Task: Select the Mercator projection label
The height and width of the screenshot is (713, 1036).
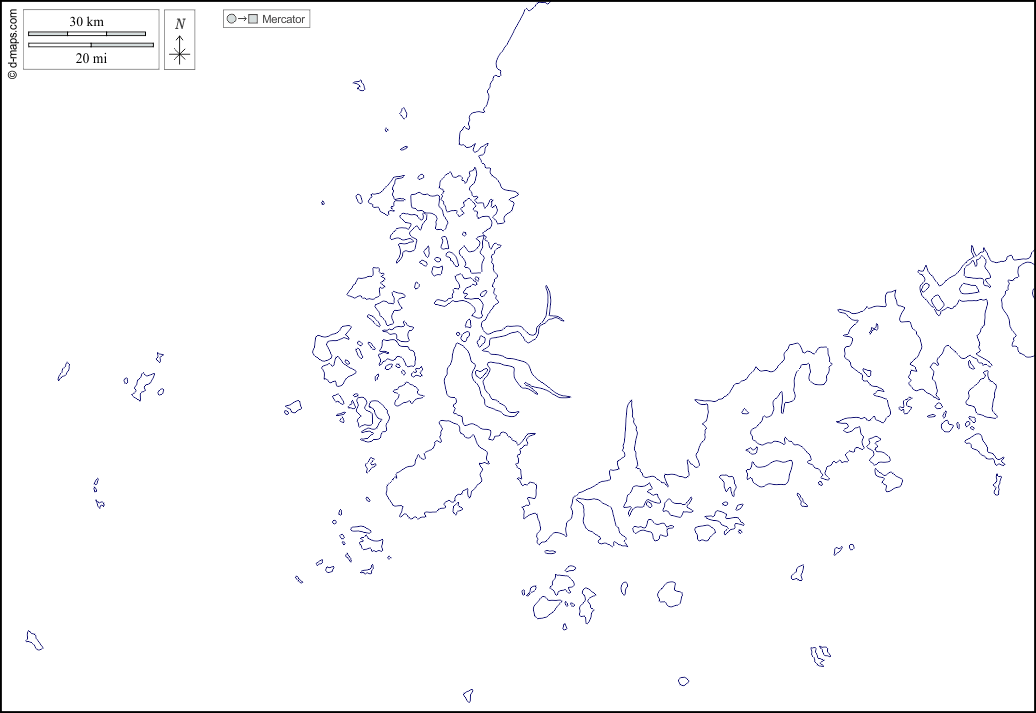Action: point(283,19)
